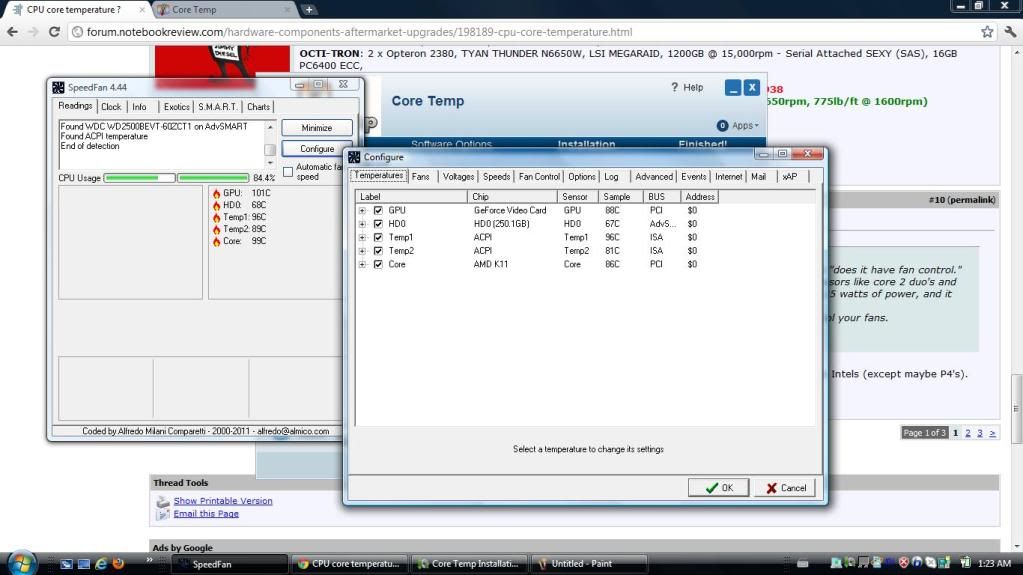Open Show Printable Version link
1023x575 pixels.
[222, 501]
